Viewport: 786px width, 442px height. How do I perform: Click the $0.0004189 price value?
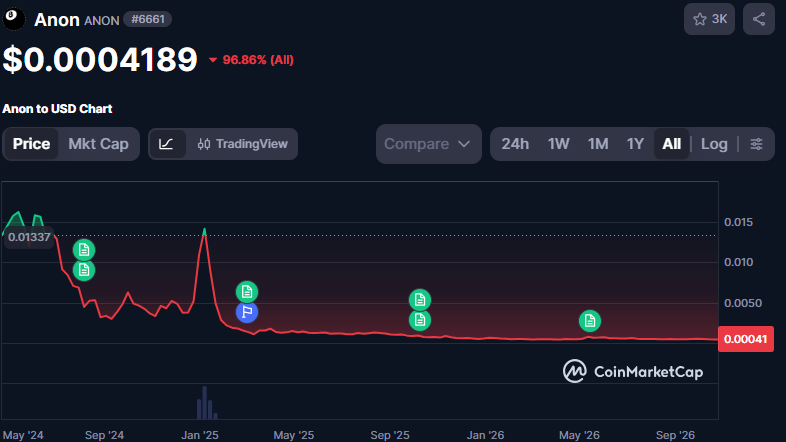(100, 60)
